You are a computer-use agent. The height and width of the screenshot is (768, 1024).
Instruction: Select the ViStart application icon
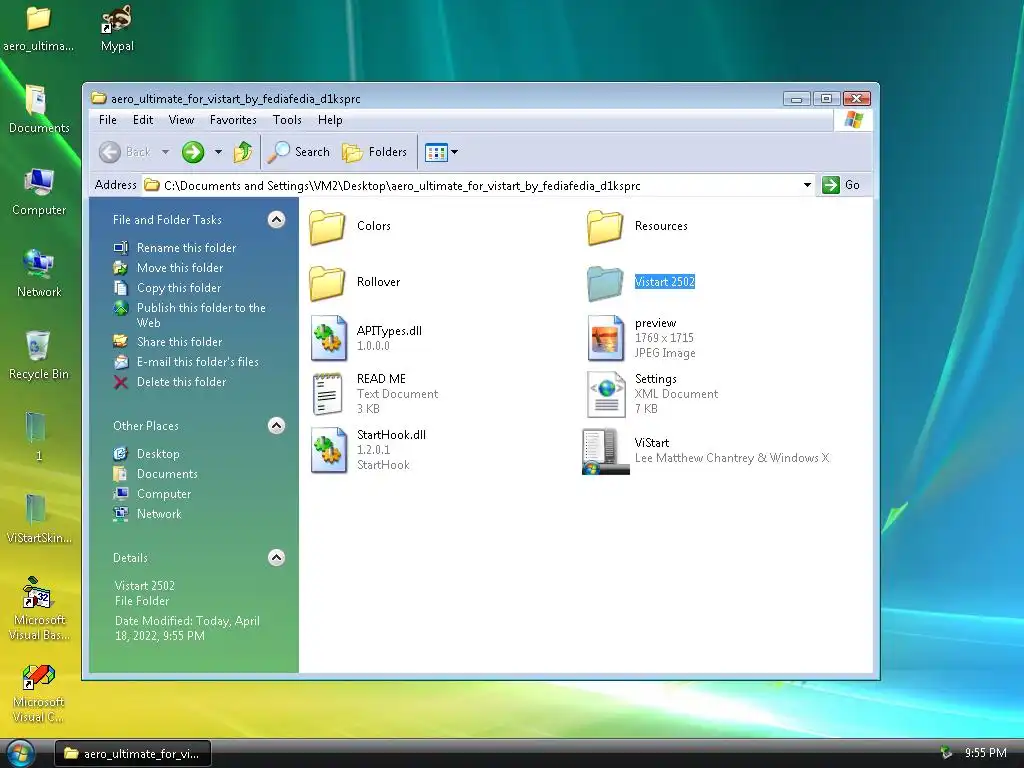pos(605,451)
